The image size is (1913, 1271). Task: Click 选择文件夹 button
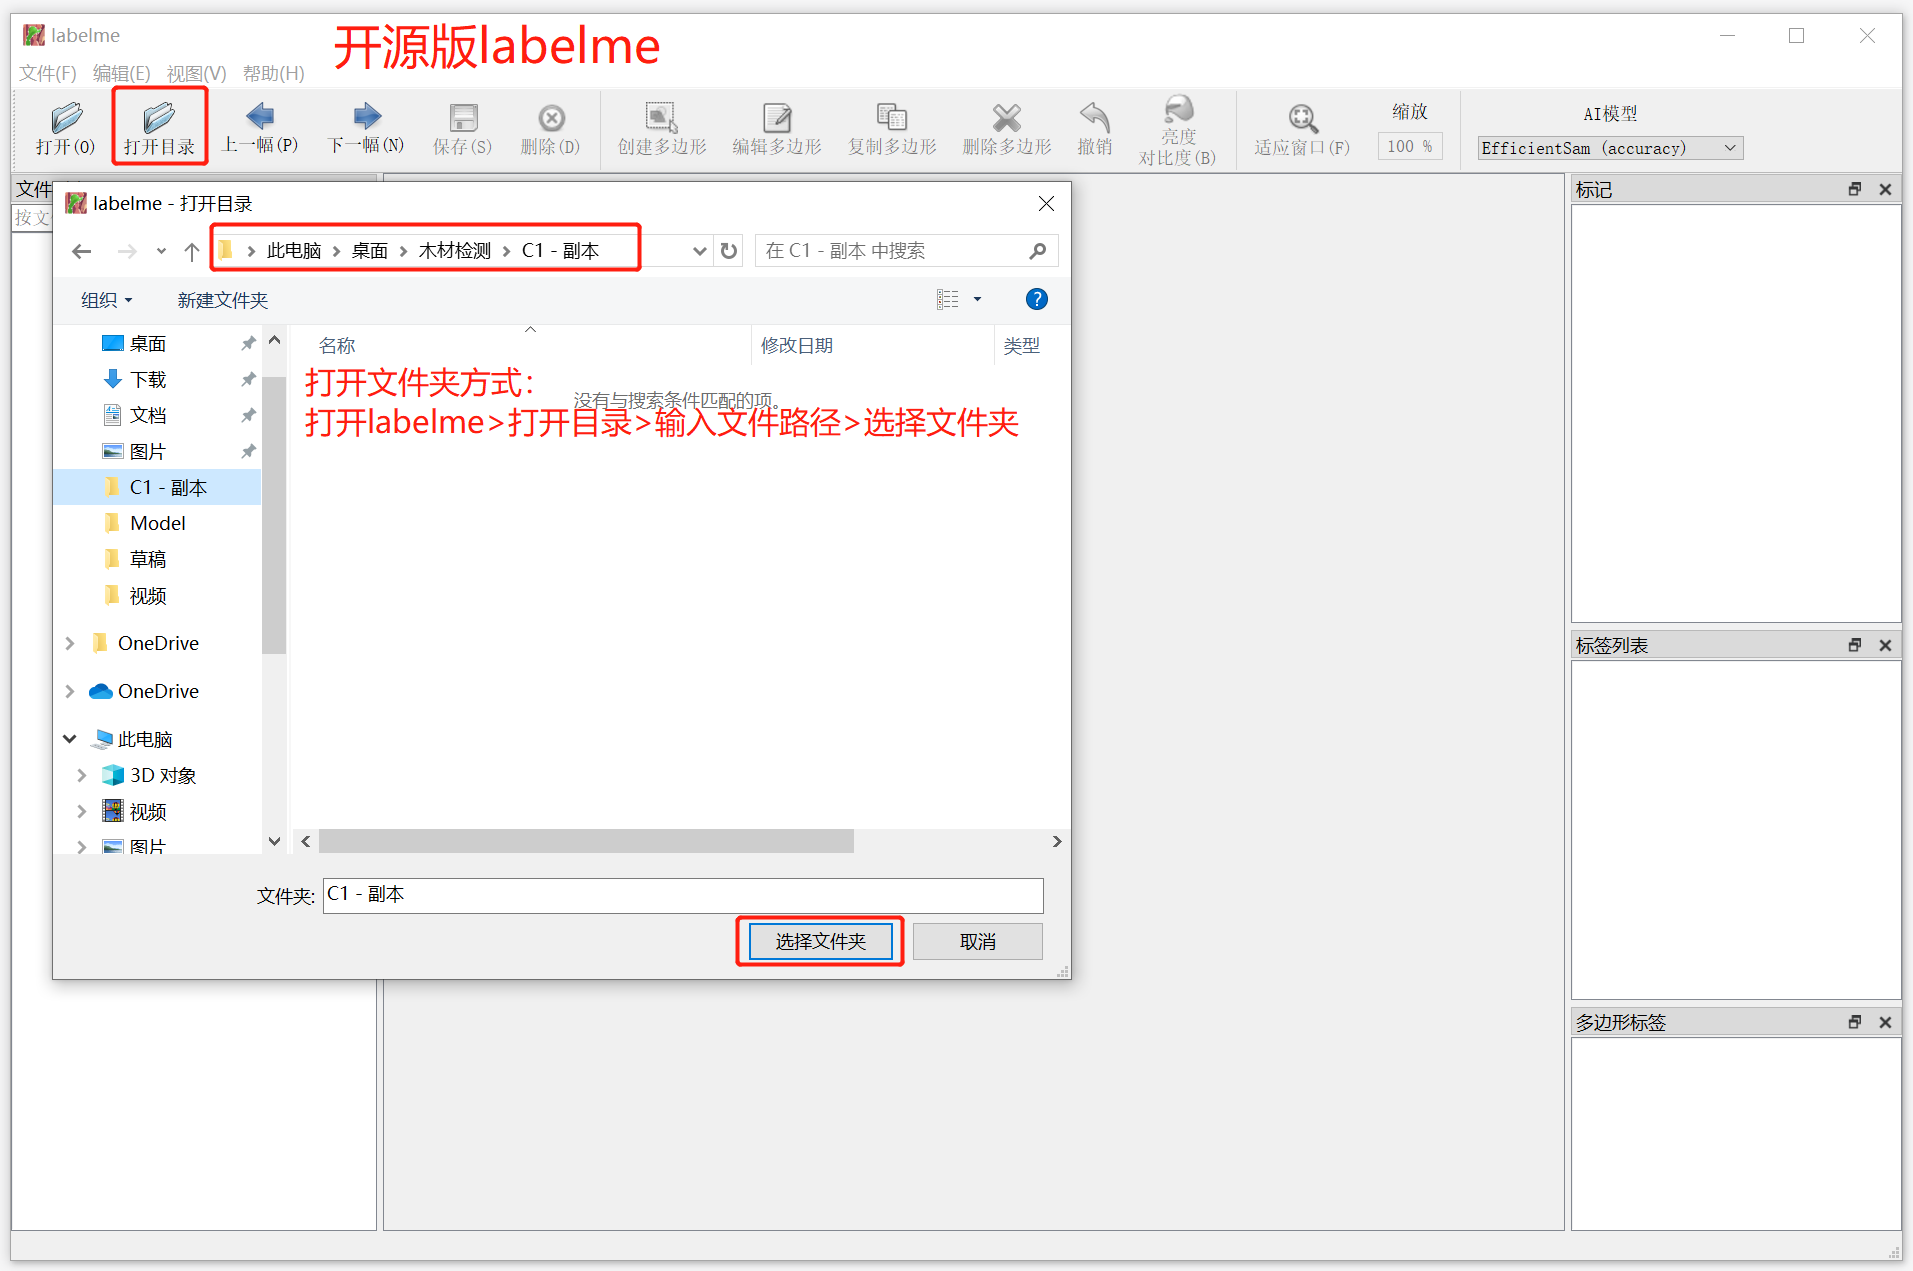pos(820,941)
